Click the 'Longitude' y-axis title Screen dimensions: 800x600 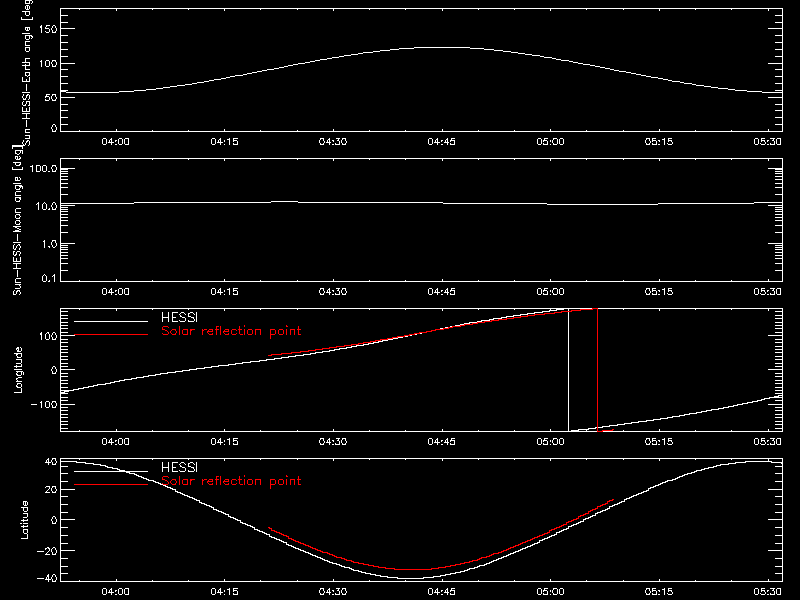[x=18, y=370]
